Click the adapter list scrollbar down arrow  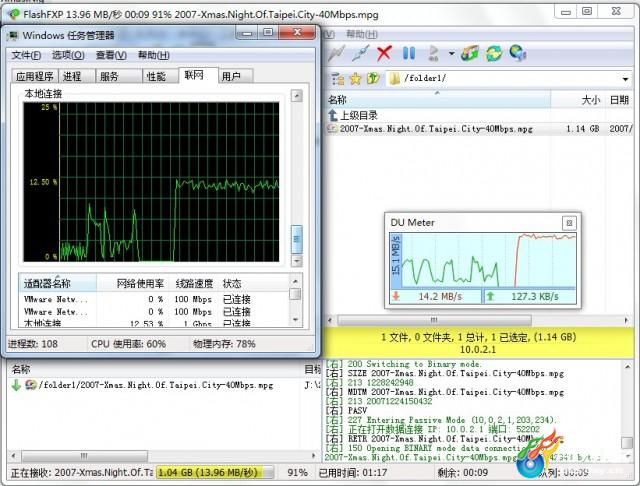tap(296, 320)
